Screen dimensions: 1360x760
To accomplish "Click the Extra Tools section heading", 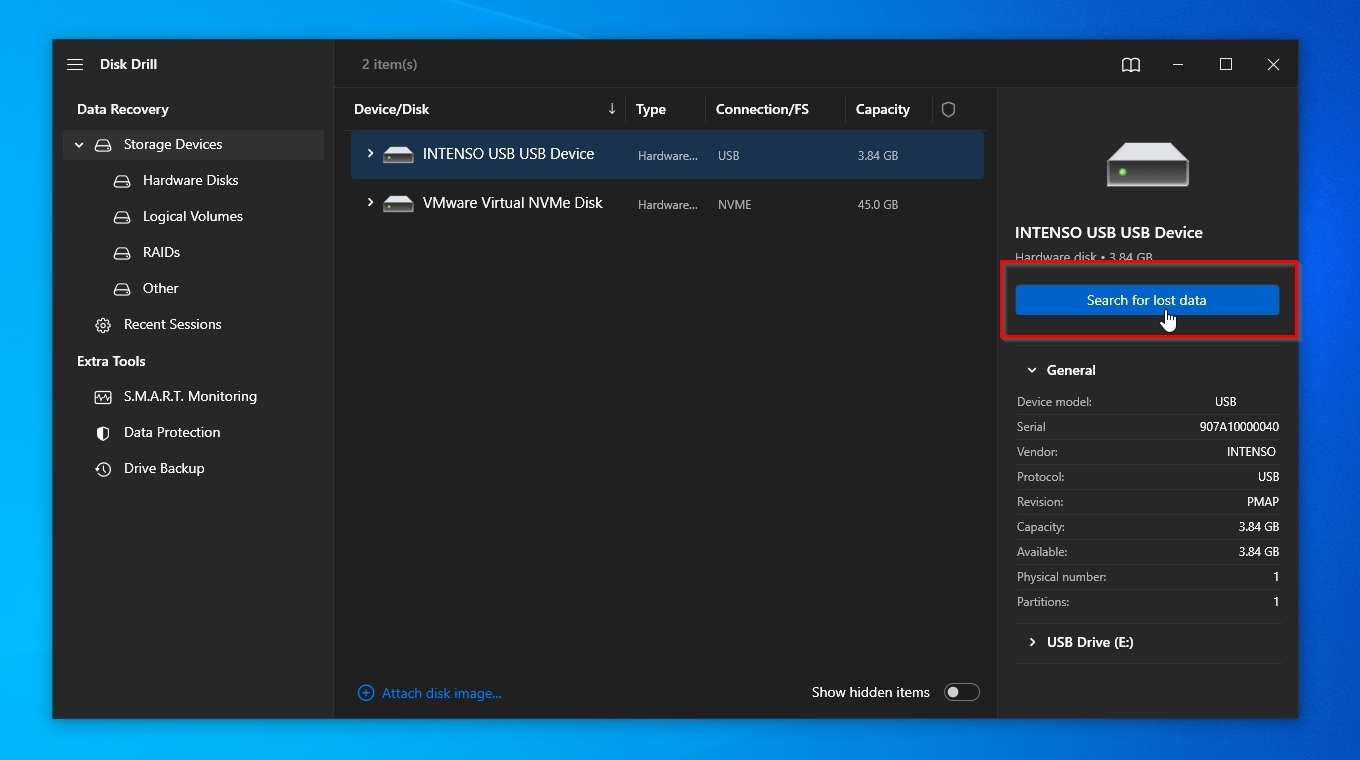I will [x=111, y=361].
